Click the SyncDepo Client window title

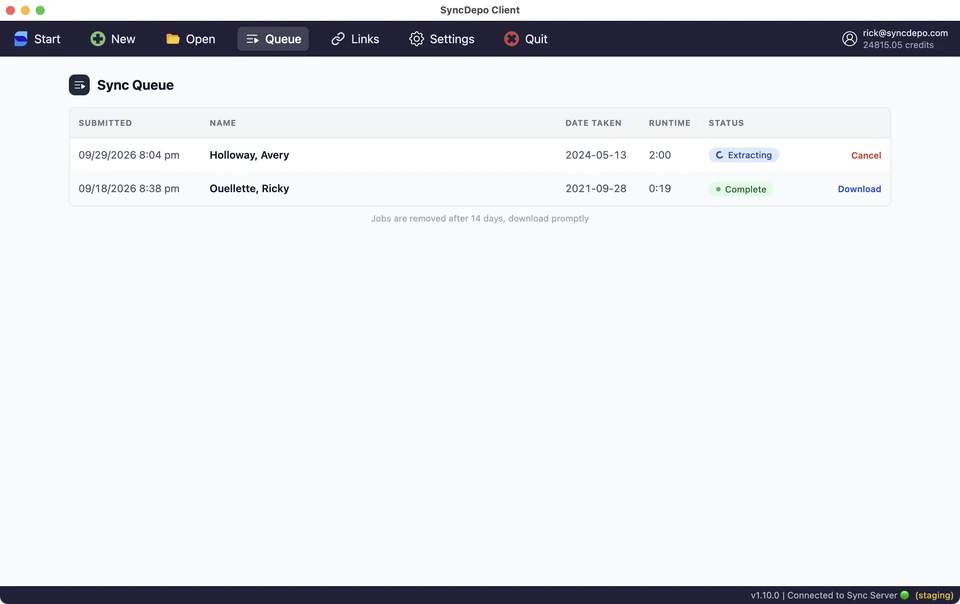point(479,10)
